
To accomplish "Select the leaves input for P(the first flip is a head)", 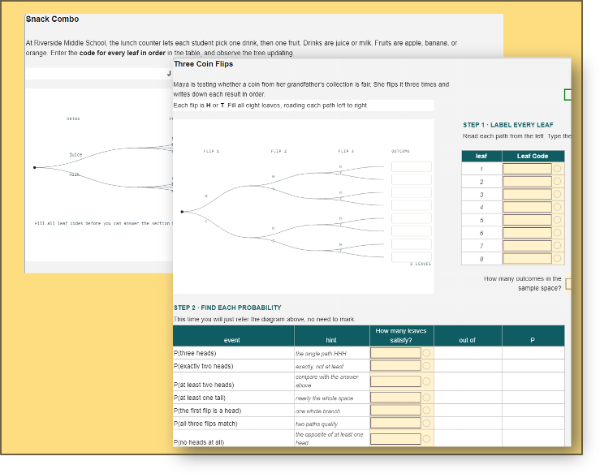I will (x=395, y=411).
